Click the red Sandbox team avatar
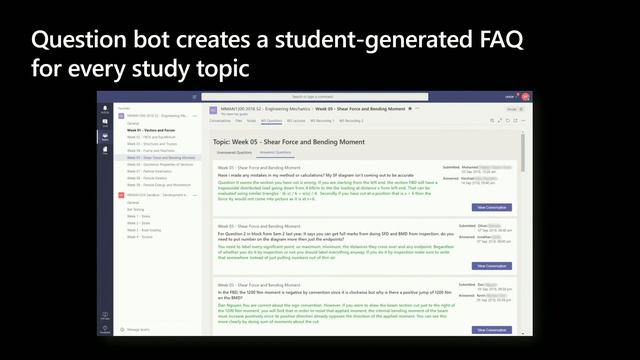The height and width of the screenshot is (360, 640). click(x=121, y=195)
